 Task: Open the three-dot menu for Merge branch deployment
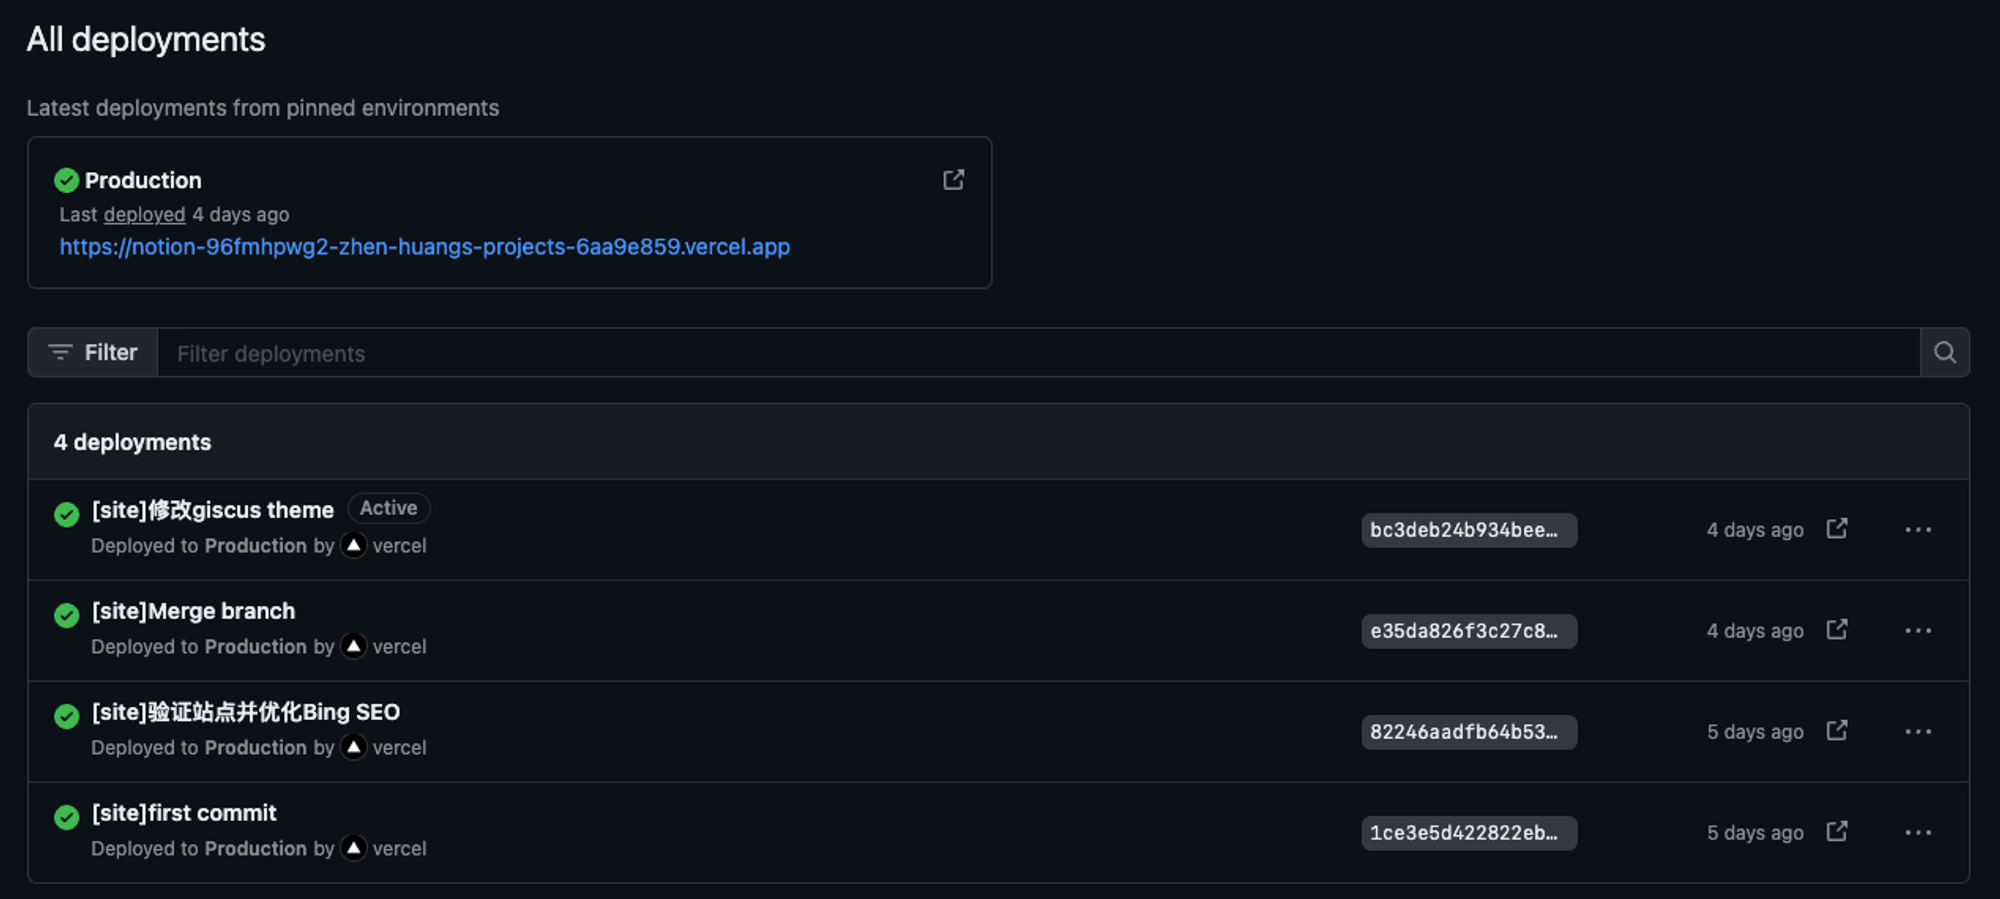[x=1918, y=630]
